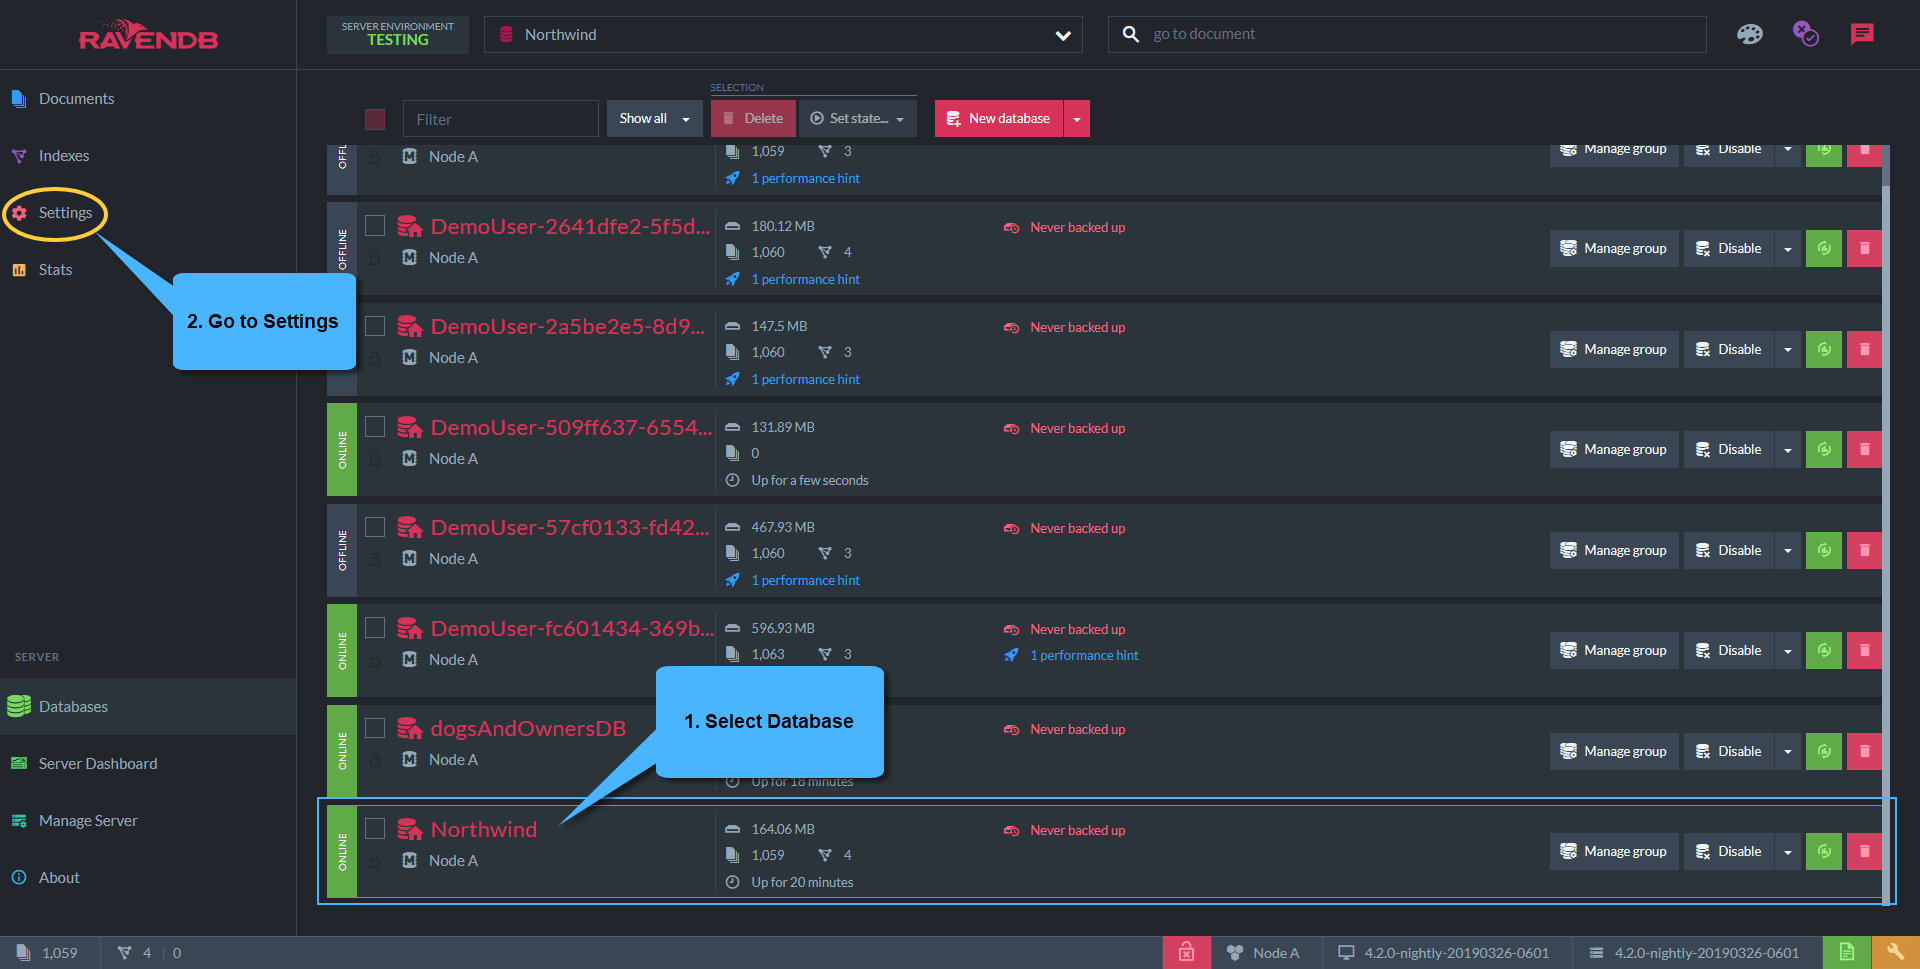Check the DemoUser-509ff637 checkbox
Image resolution: width=1920 pixels, height=969 pixels.
[x=375, y=426]
